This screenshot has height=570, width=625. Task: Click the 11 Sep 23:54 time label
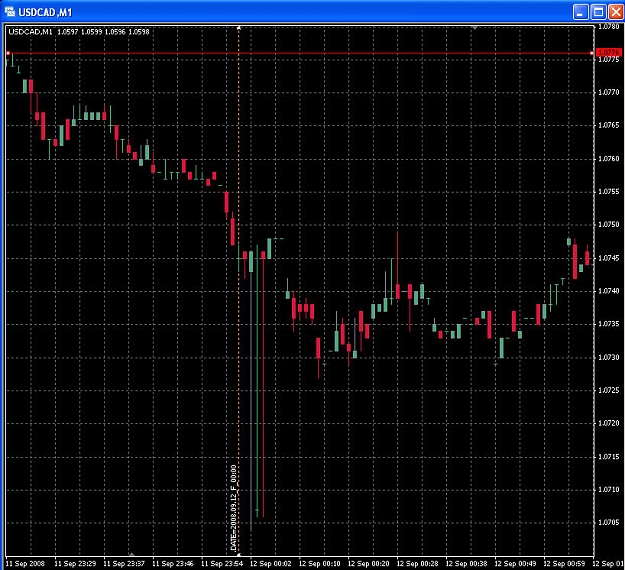(222, 564)
